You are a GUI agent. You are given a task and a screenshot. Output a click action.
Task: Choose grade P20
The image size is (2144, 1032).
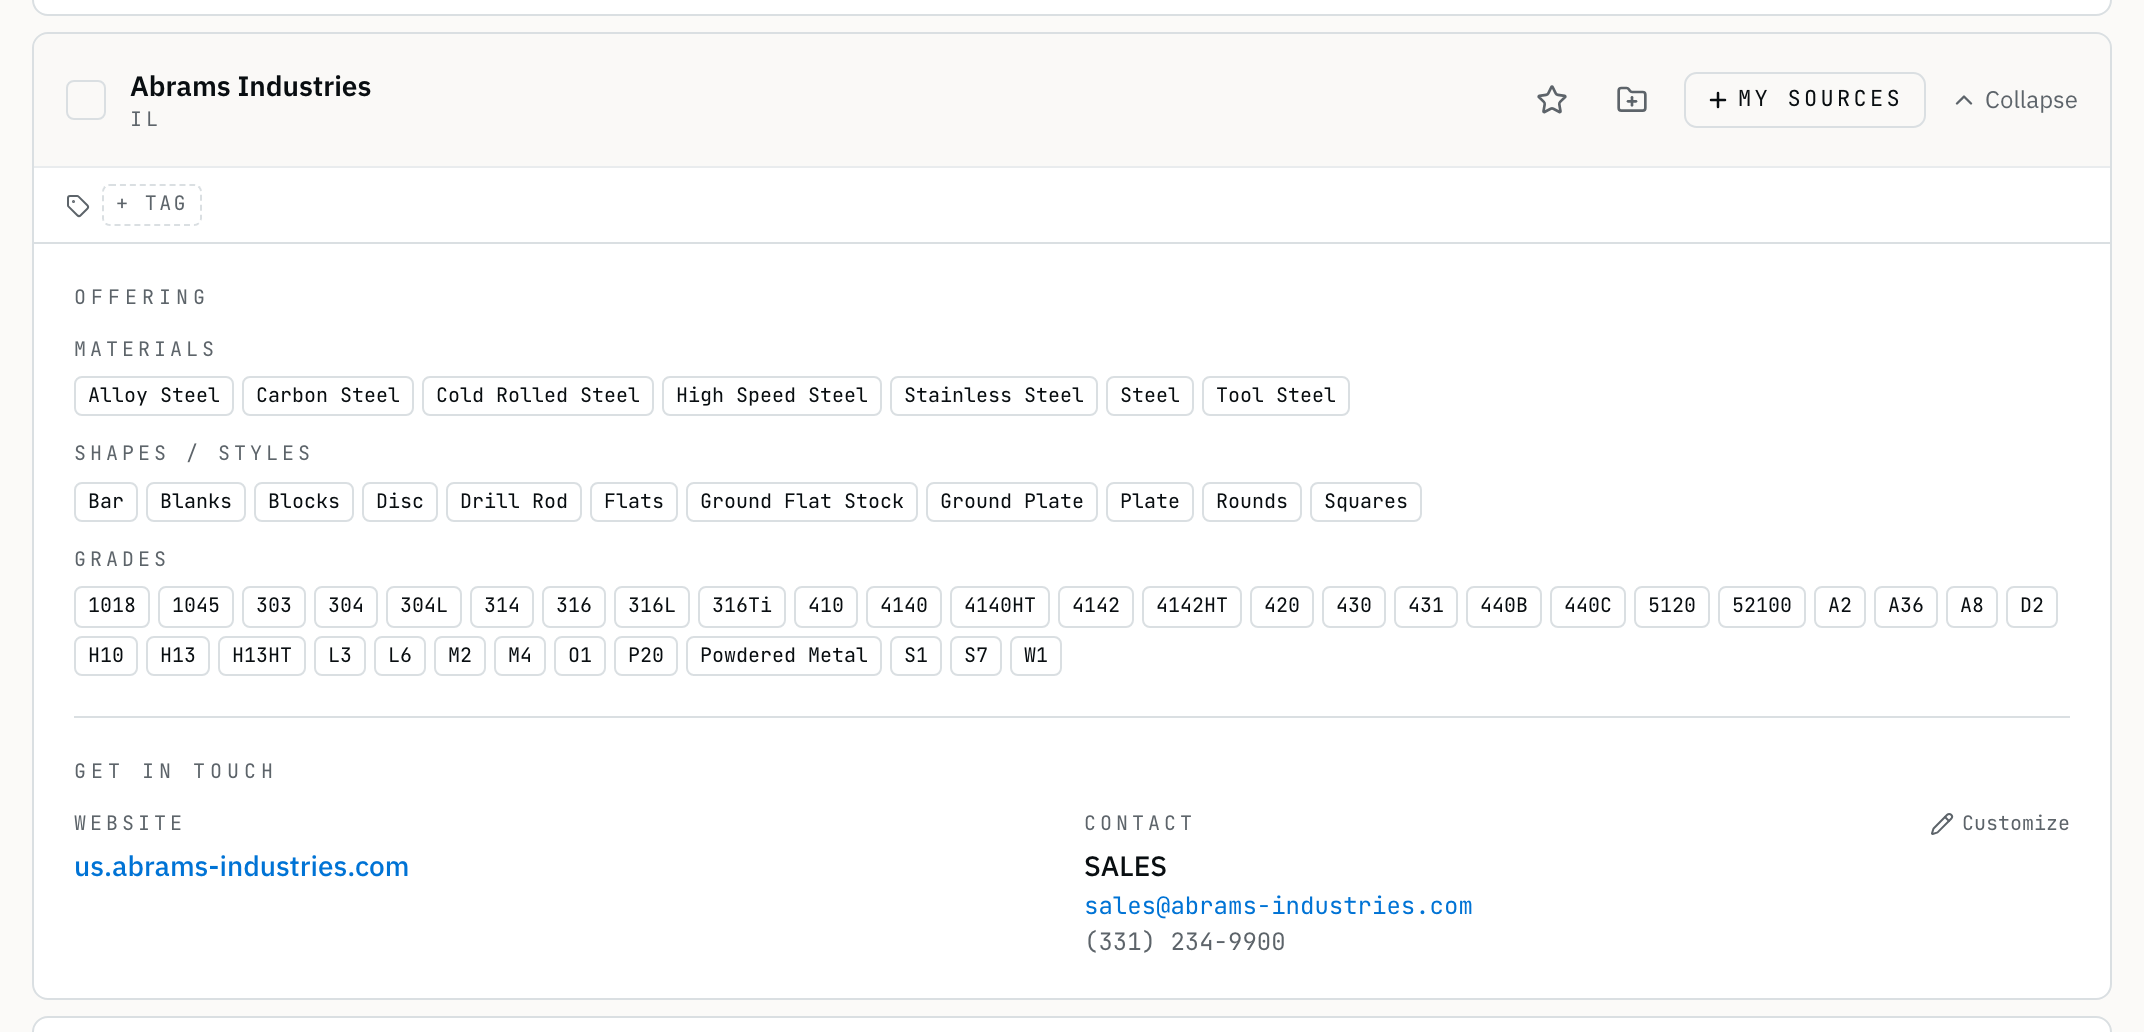pos(646,656)
